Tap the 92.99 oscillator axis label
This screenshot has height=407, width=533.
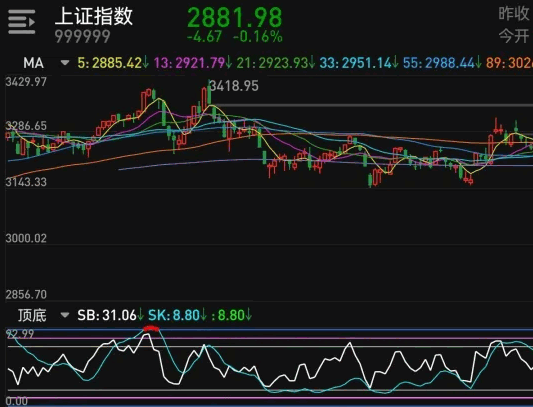(20, 334)
